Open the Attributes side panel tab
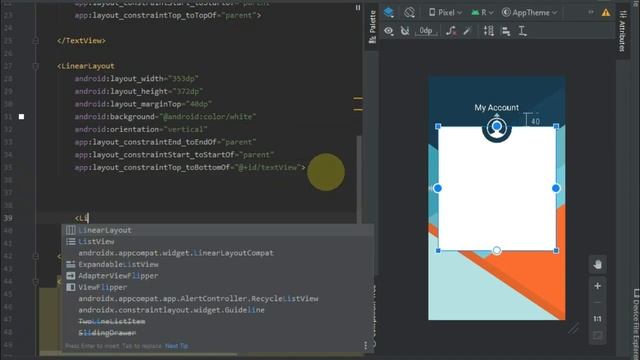 tap(622, 31)
